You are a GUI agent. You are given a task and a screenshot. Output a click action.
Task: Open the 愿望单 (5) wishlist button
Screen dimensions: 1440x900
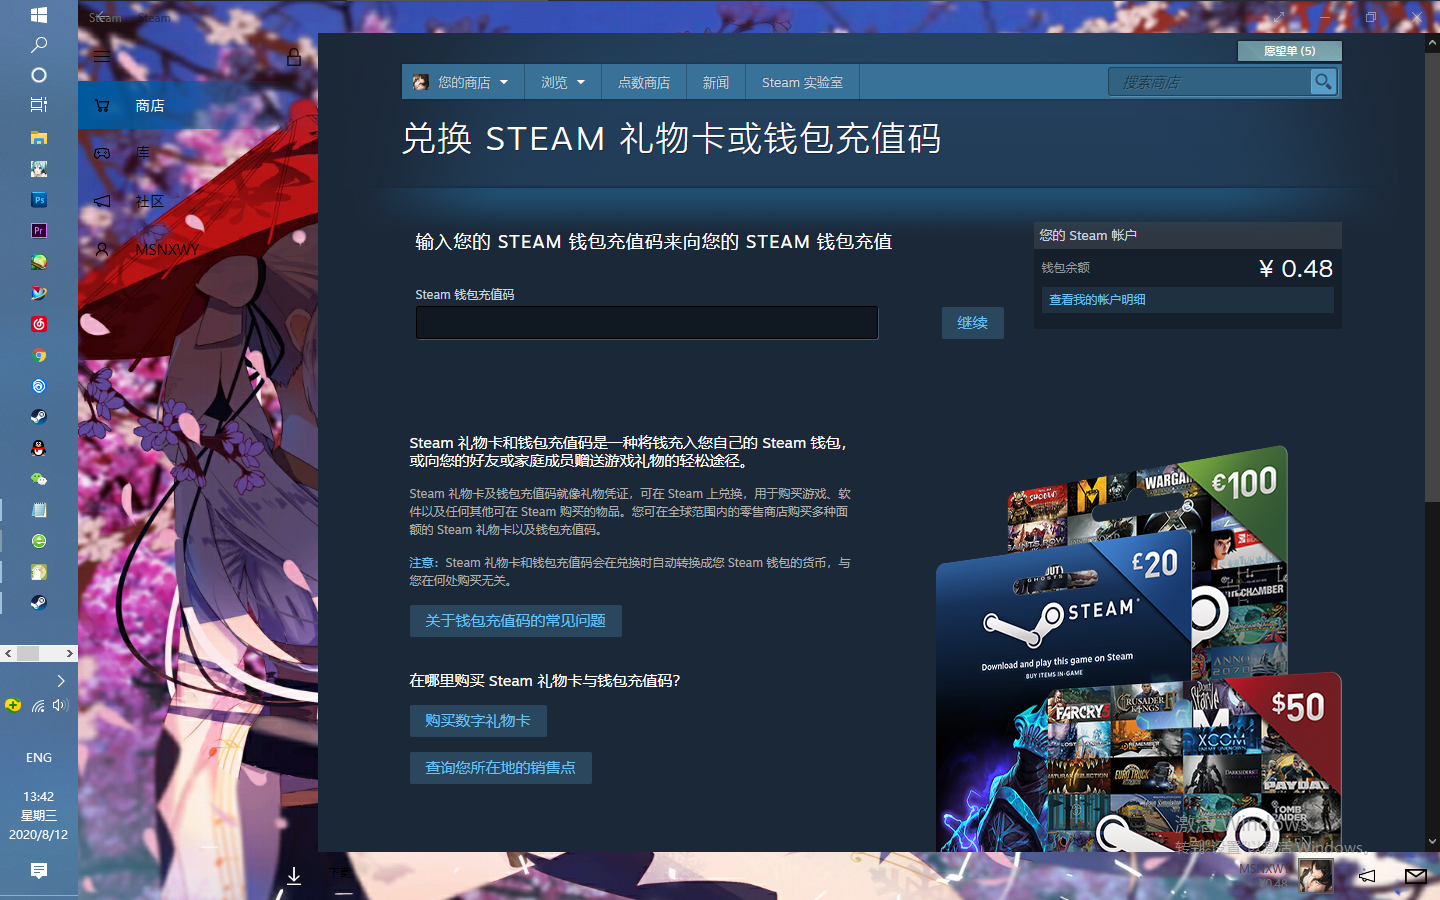tap(1289, 51)
